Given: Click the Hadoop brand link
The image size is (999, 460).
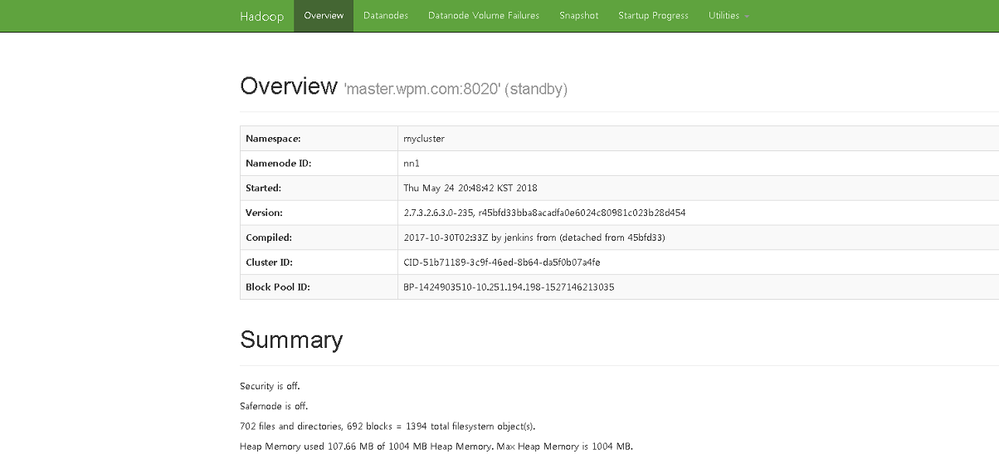Looking at the screenshot, I should click(261, 16).
